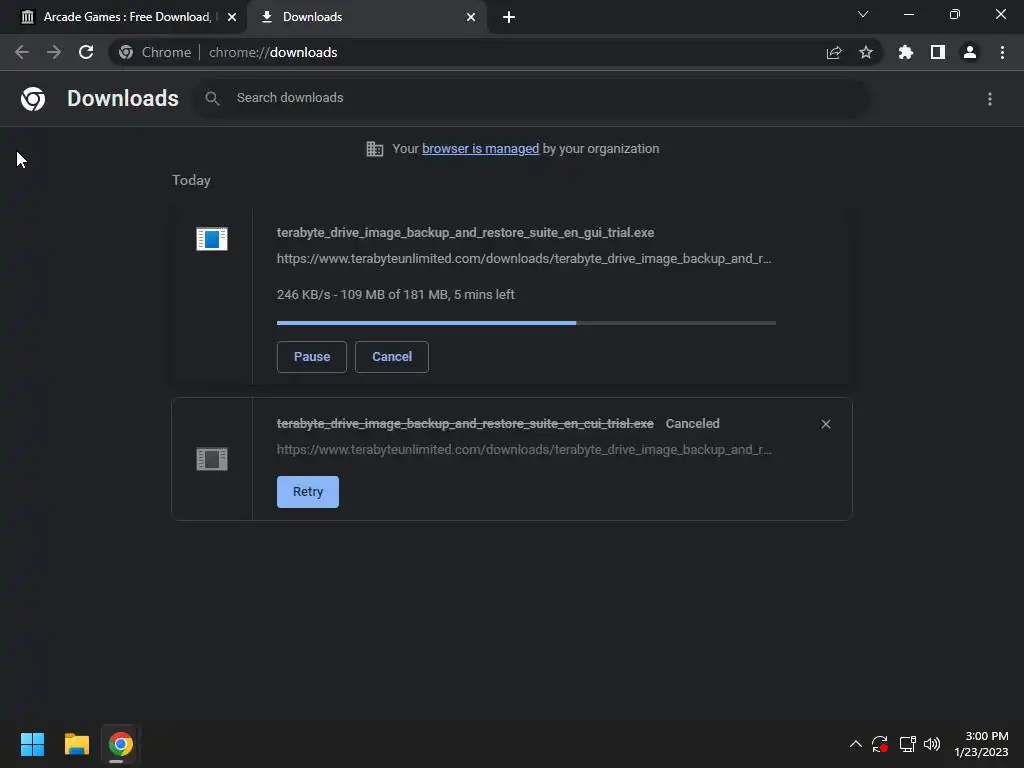This screenshot has width=1024, height=768.
Task: Open the clock showing 3:00 PM
Action: pyautogui.click(x=981, y=744)
